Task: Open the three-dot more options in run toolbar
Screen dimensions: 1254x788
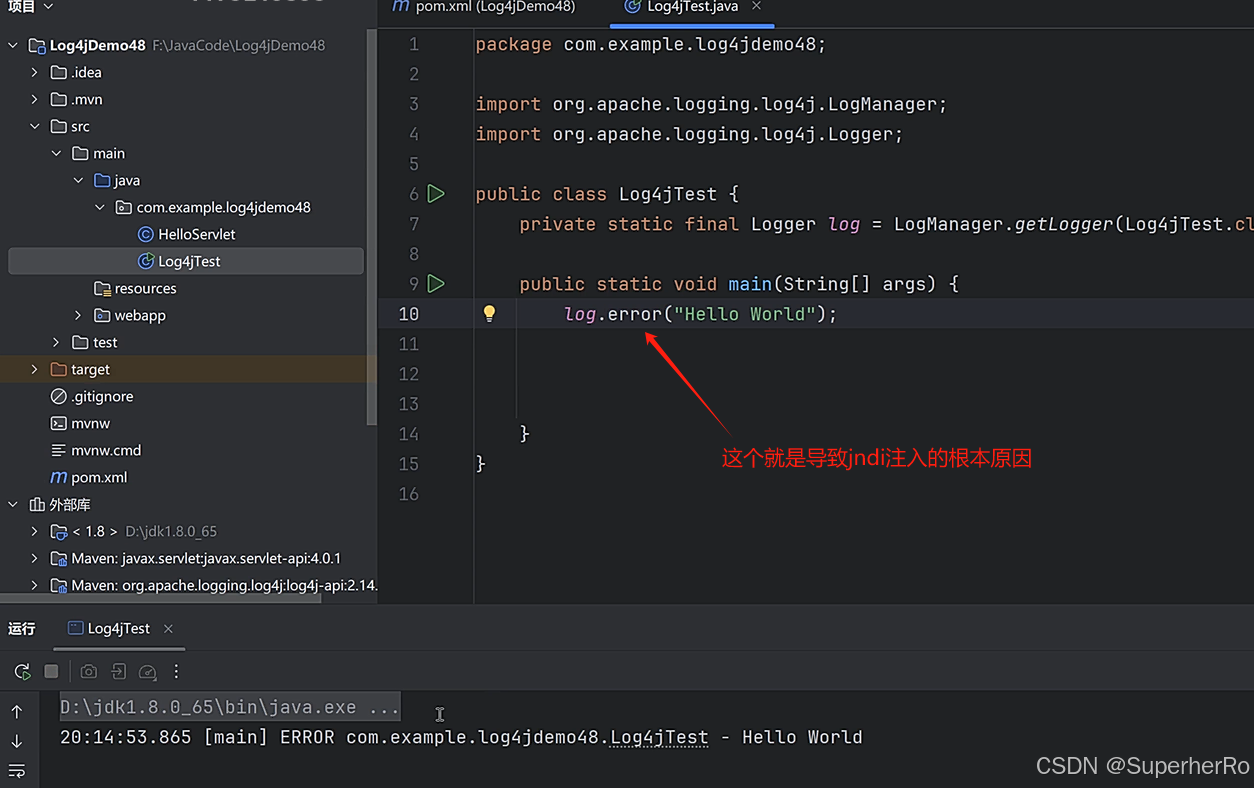Action: click(x=176, y=672)
